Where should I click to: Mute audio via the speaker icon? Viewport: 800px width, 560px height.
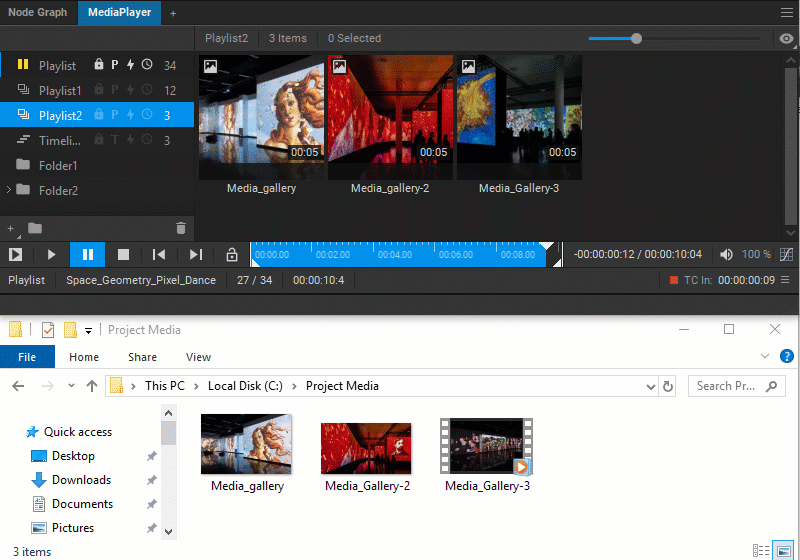tap(726, 254)
